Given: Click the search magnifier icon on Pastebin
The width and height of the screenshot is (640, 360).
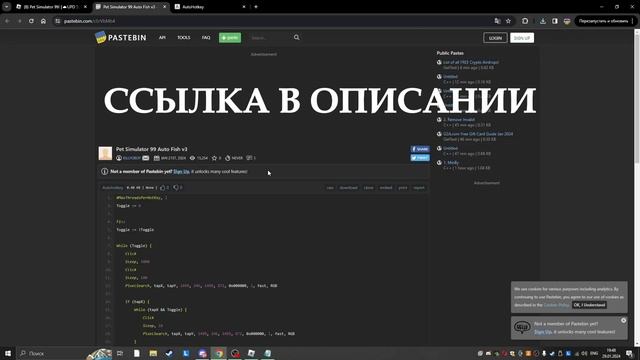Looking at the screenshot, I should coord(297,38).
